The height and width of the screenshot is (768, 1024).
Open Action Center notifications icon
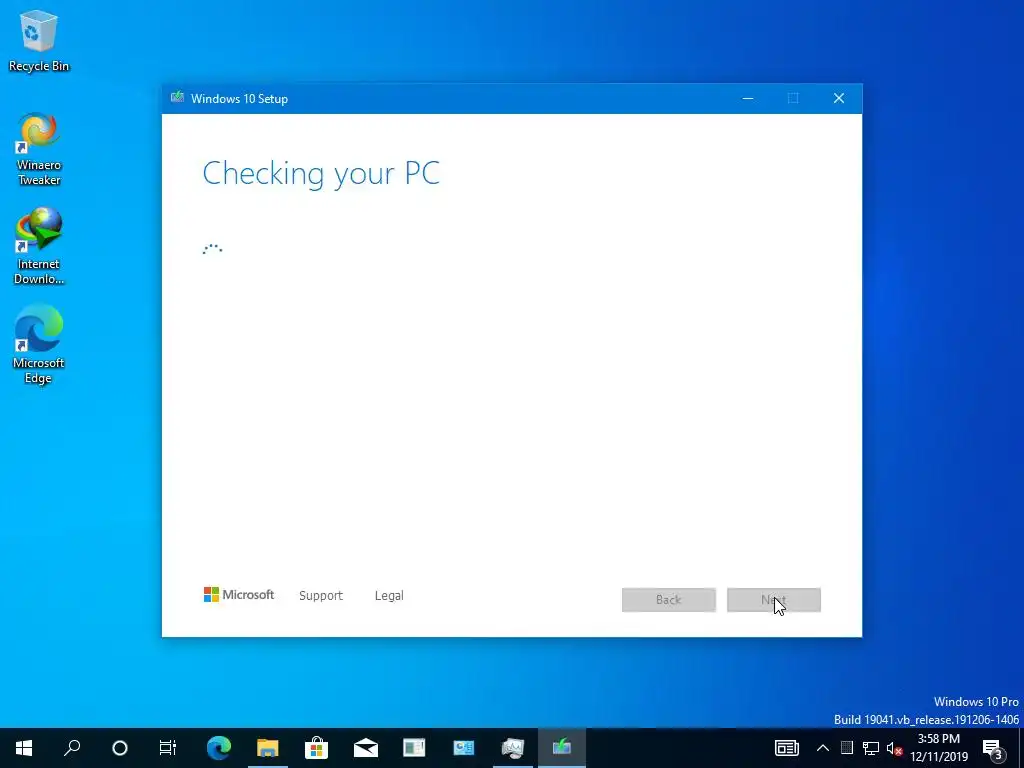(993, 748)
